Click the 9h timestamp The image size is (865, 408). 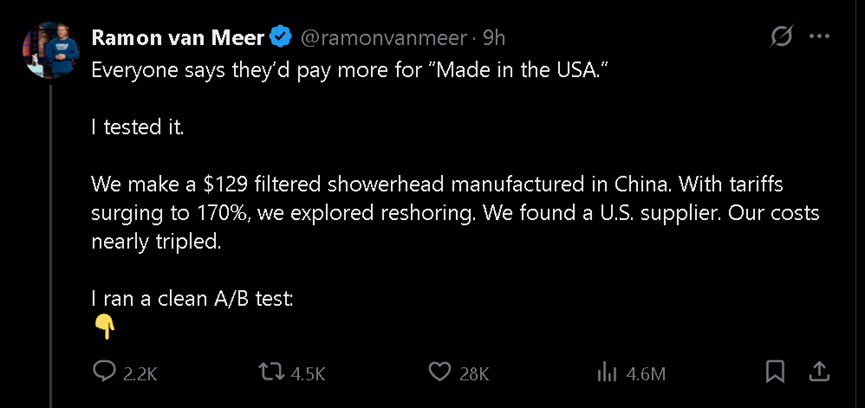[x=494, y=38]
